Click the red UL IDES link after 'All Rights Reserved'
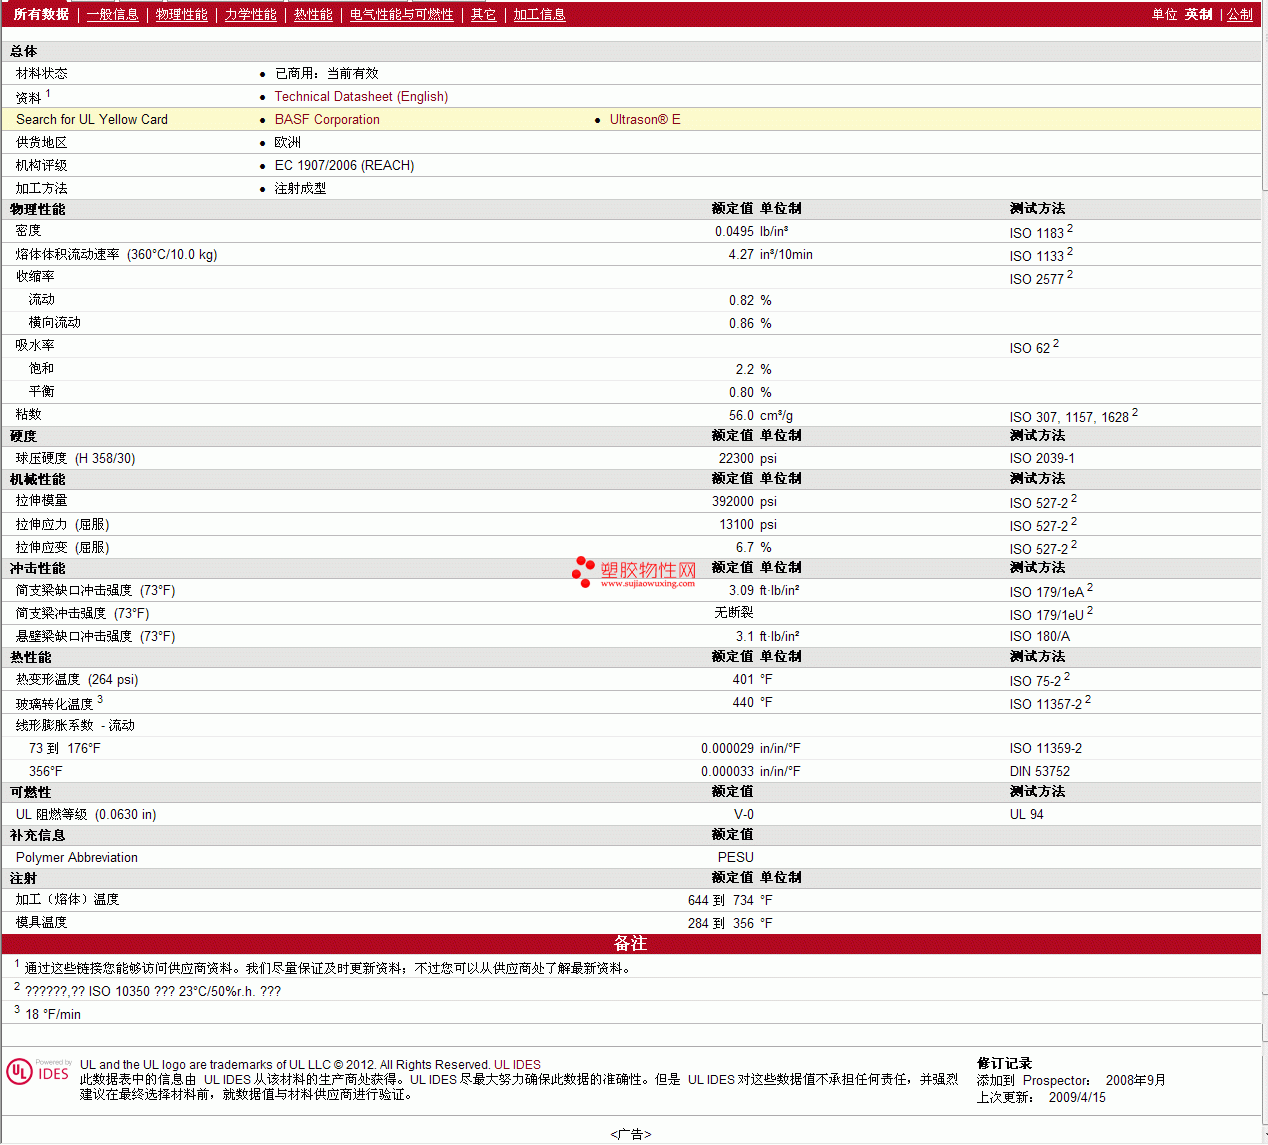 pyautogui.click(x=517, y=1064)
